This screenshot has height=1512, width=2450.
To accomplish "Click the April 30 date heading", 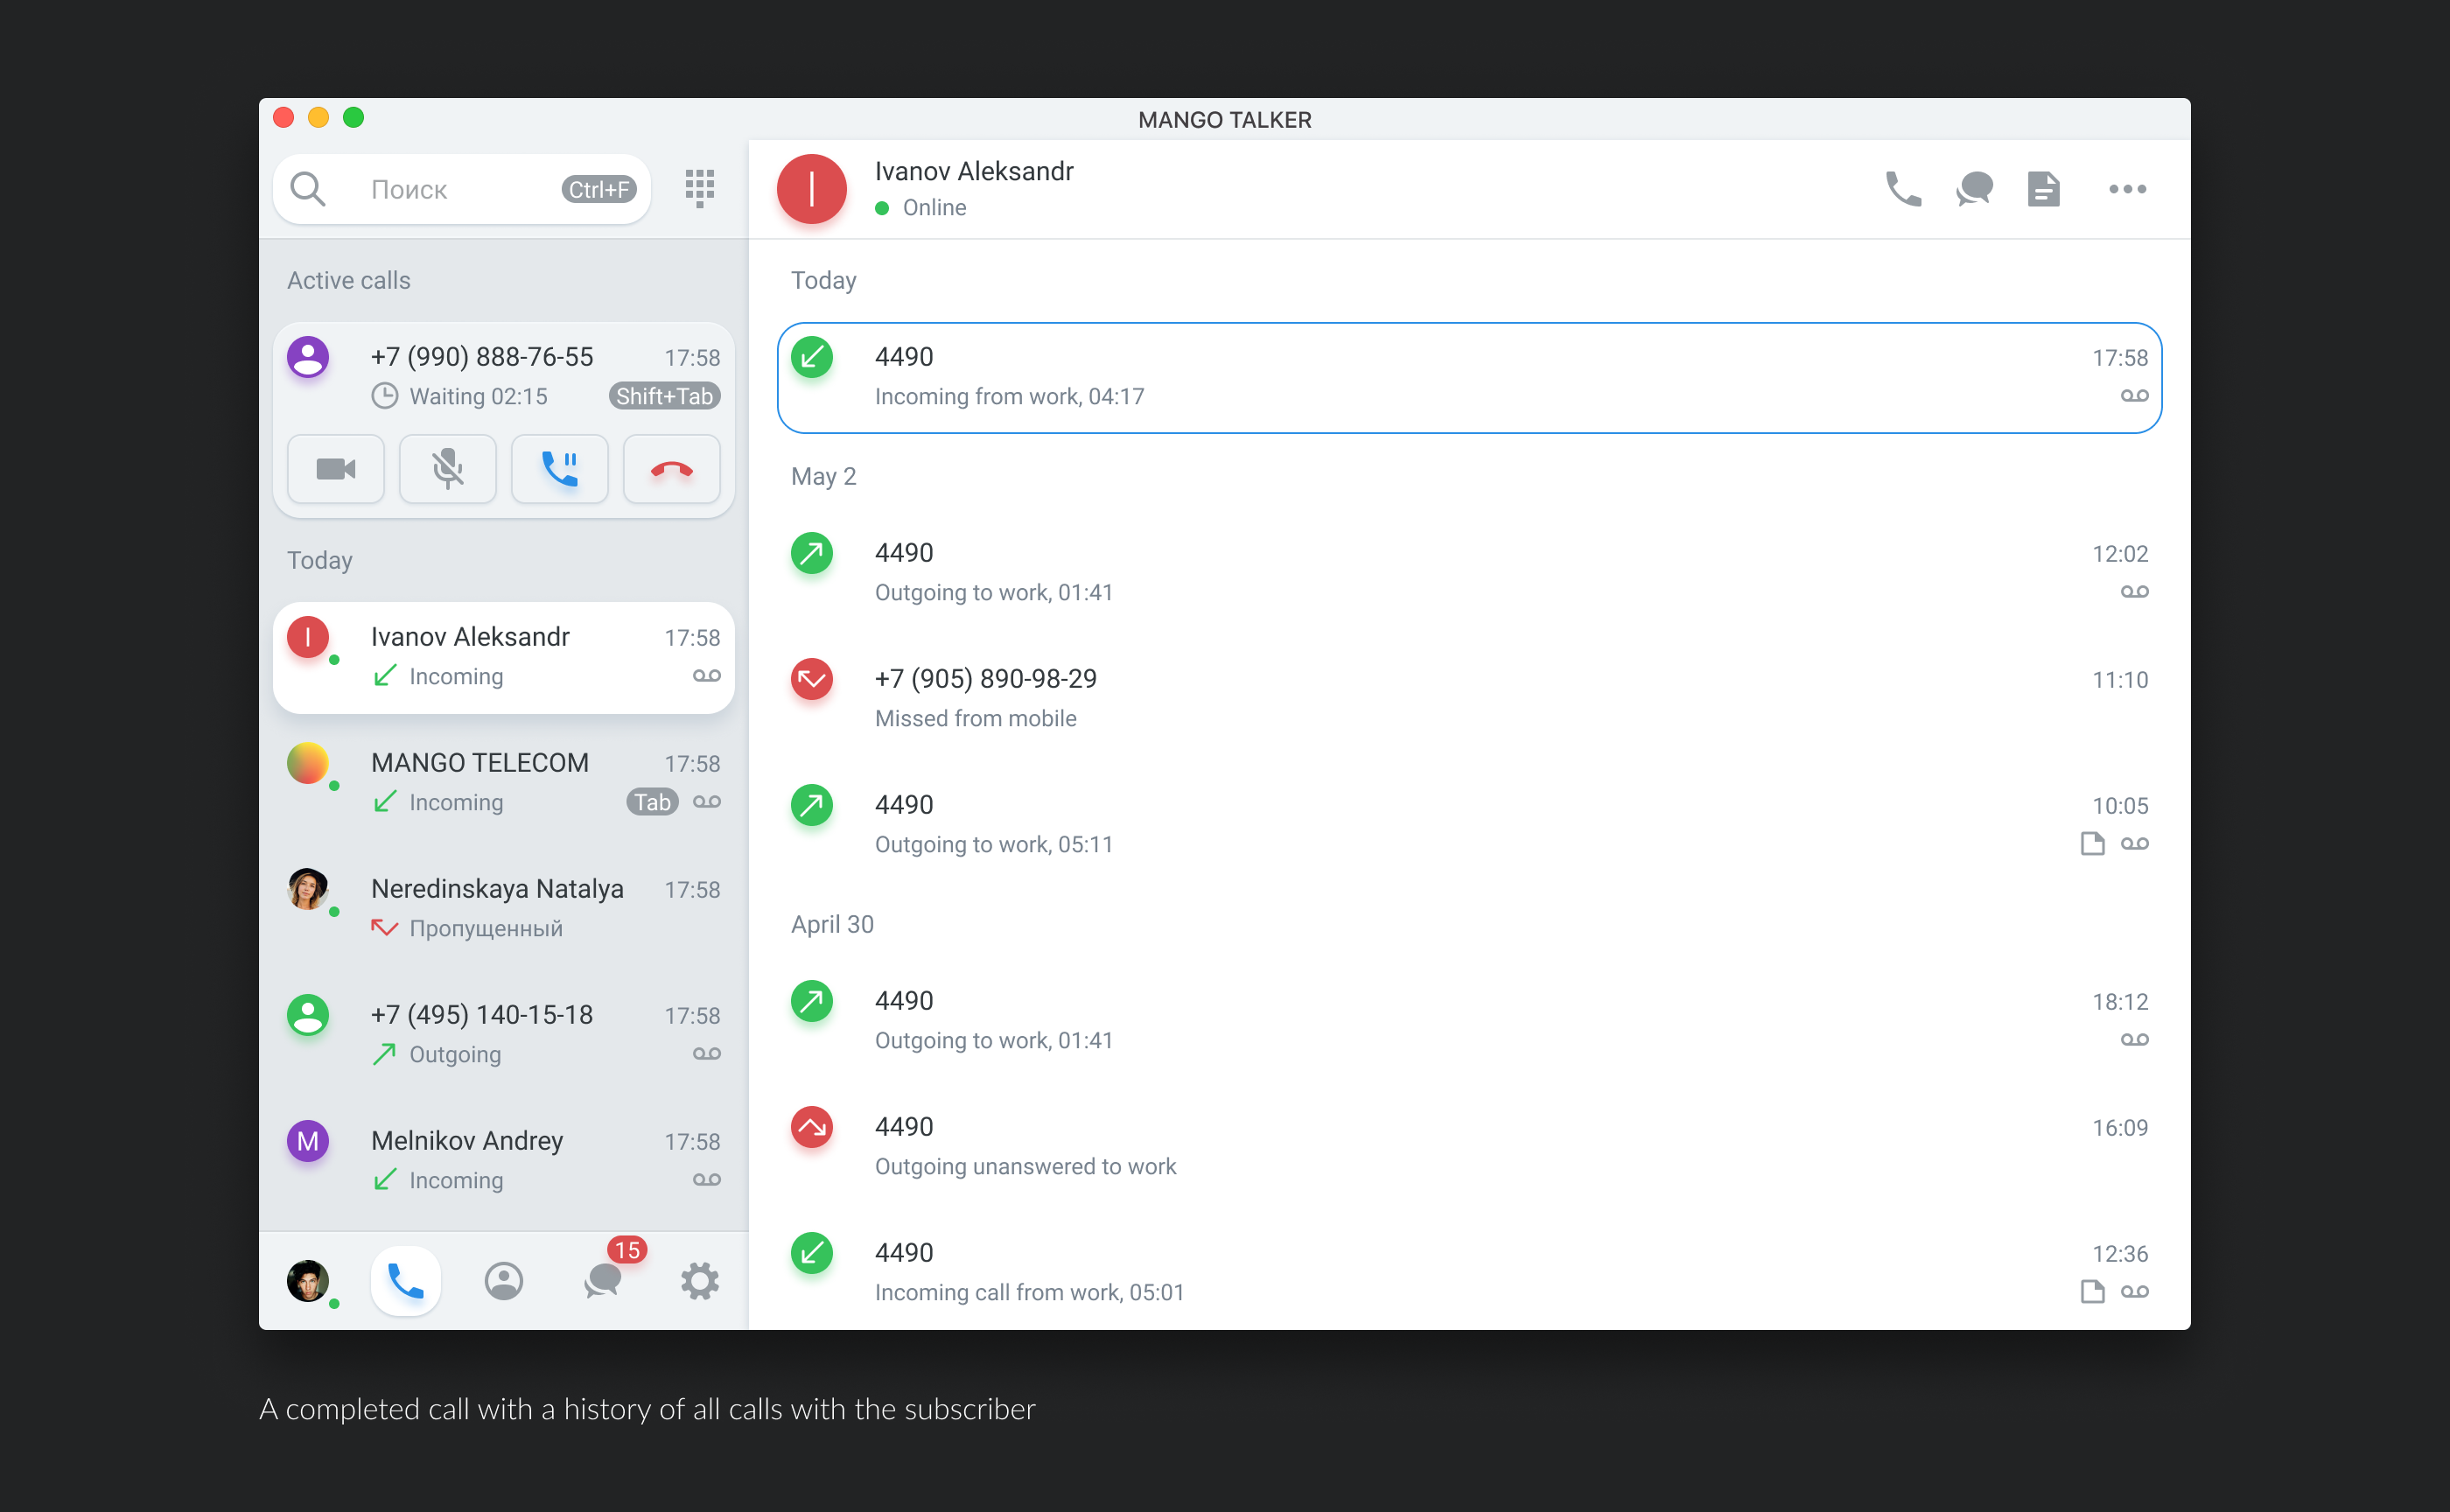I will point(832,924).
